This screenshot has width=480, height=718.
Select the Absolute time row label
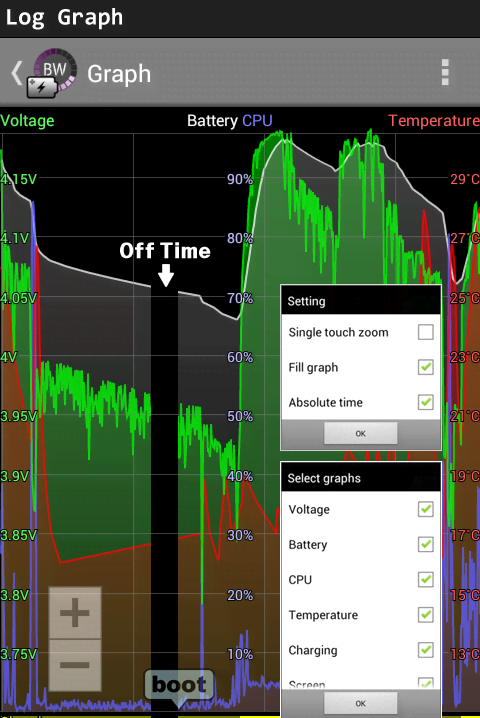click(326, 403)
